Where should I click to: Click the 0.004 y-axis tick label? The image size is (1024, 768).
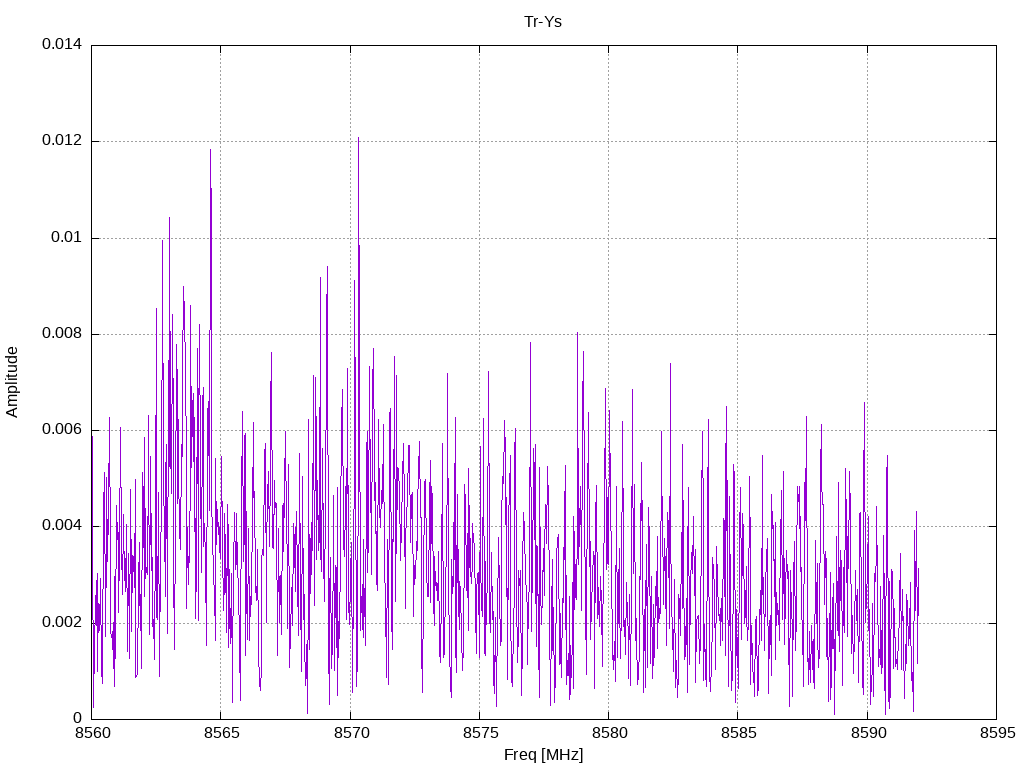[61, 526]
